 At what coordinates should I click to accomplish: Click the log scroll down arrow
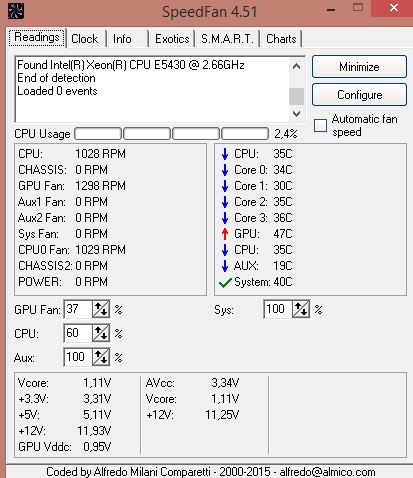pyautogui.click(x=296, y=114)
